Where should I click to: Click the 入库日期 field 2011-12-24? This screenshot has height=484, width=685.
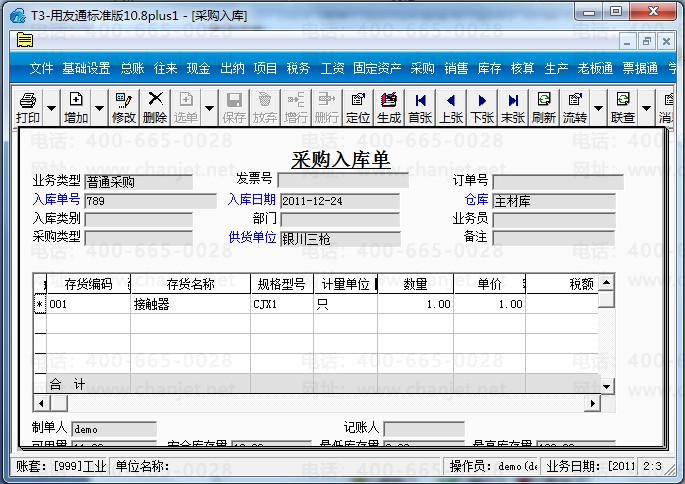pos(340,201)
